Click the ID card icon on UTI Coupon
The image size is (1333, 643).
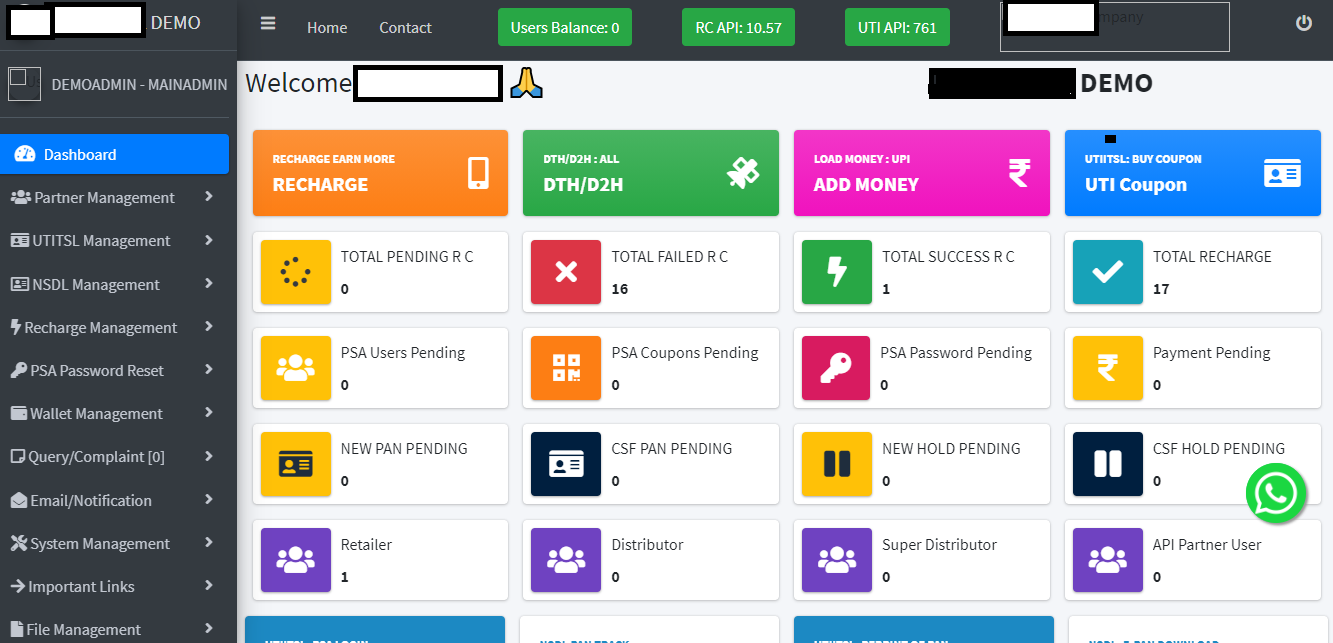click(x=1282, y=172)
